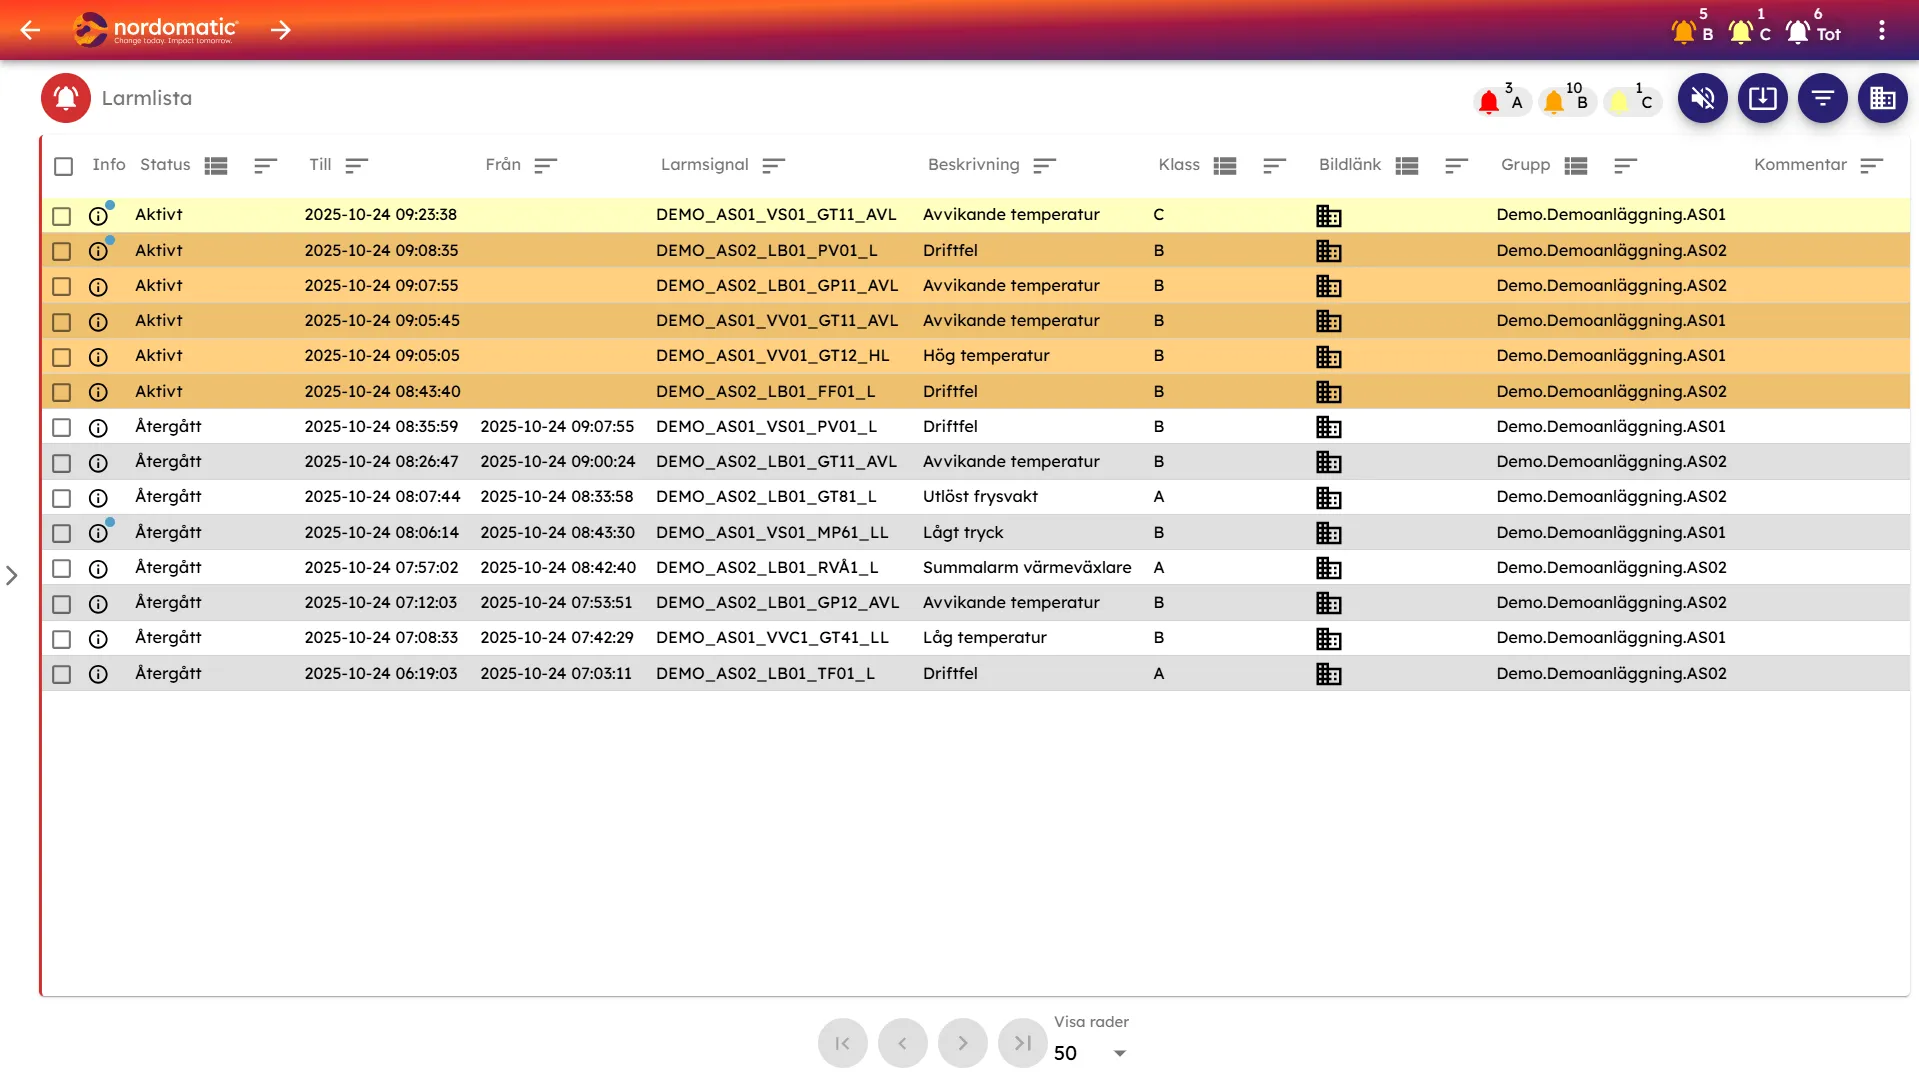
Task: Click the building view icon in toolbar
Action: coord(1882,98)
